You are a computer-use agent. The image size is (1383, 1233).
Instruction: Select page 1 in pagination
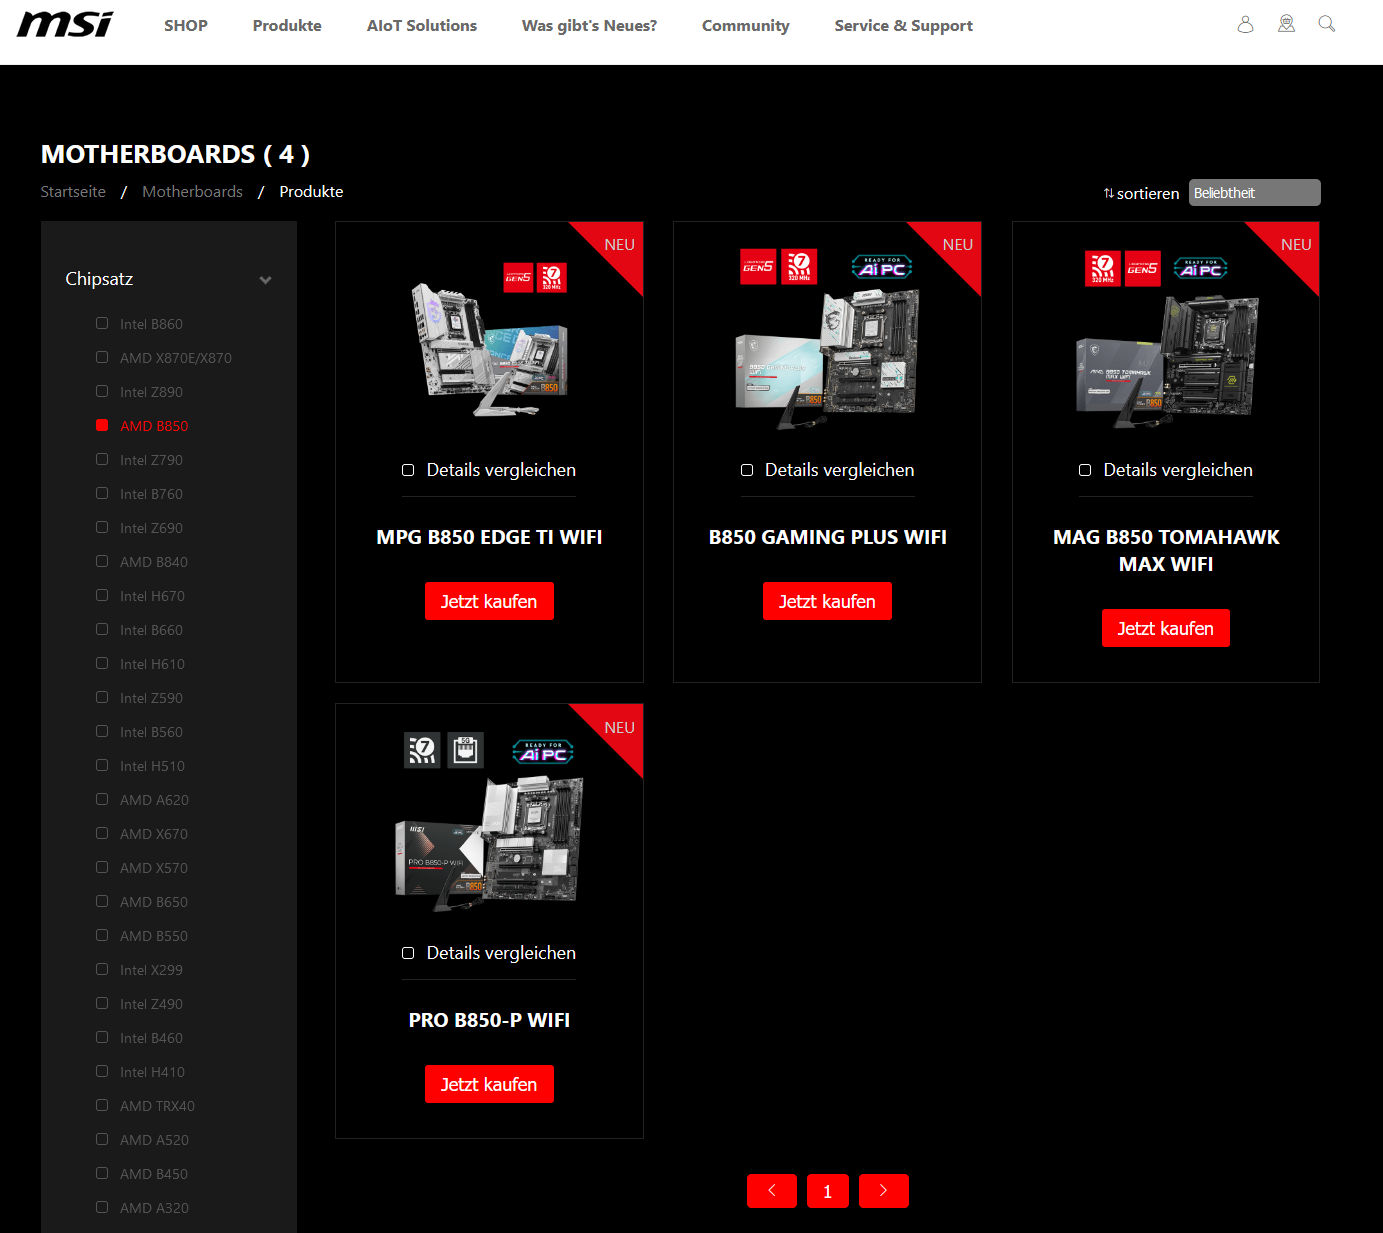[x=828, y=1191]
